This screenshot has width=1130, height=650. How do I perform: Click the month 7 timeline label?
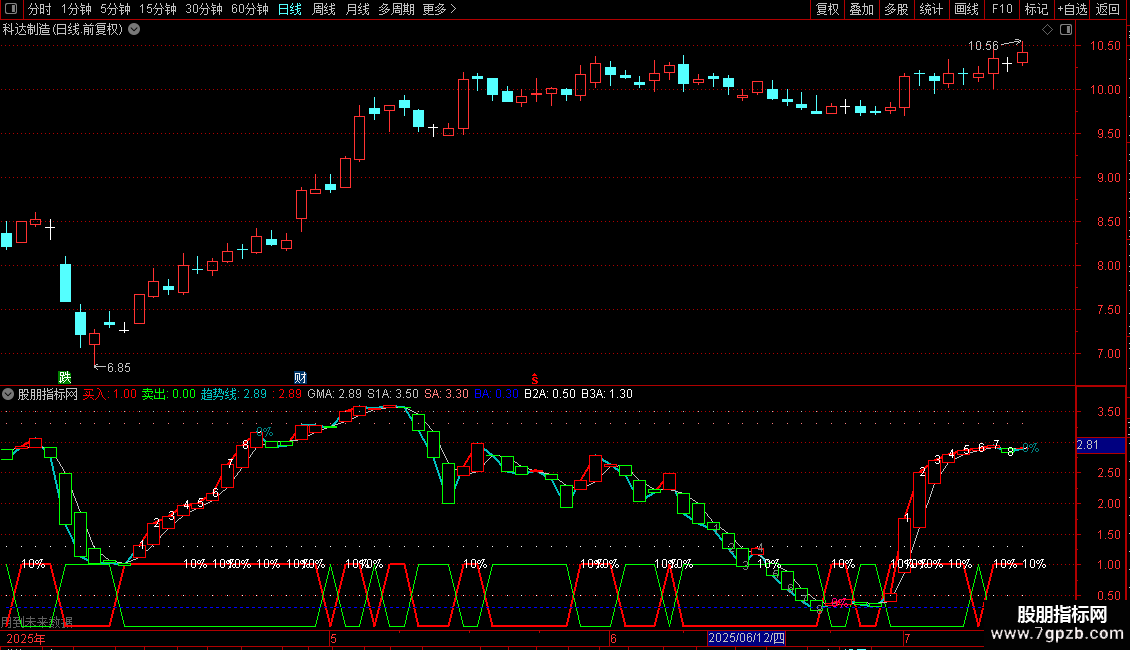[x=907, y=638]
